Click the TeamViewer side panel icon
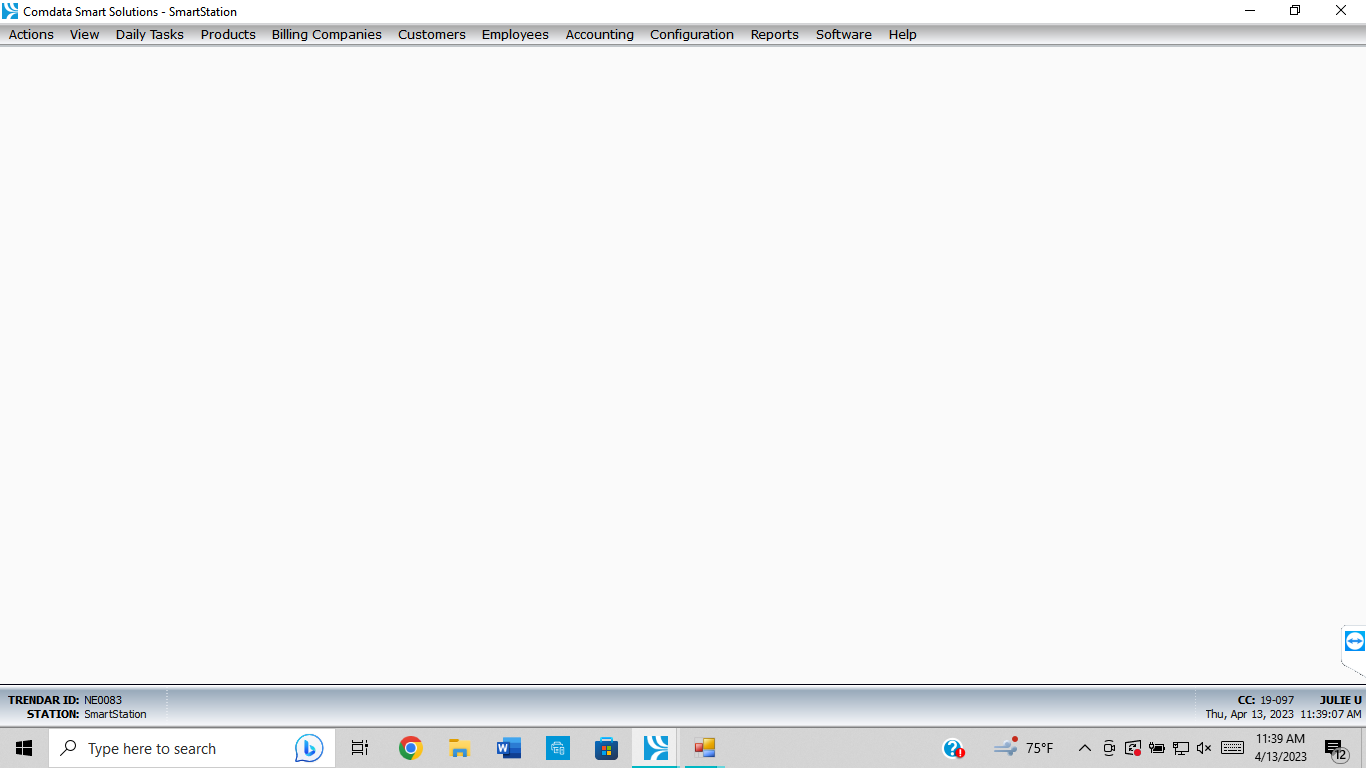The image size is (1366, 768). point(1354,641)
